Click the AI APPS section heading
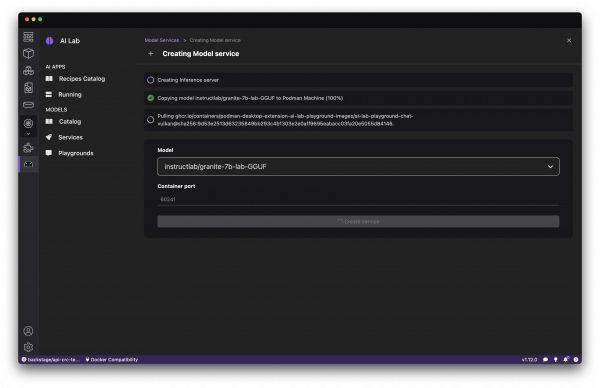Viewport: 600px width, 388px height. [x=55, y=67]
